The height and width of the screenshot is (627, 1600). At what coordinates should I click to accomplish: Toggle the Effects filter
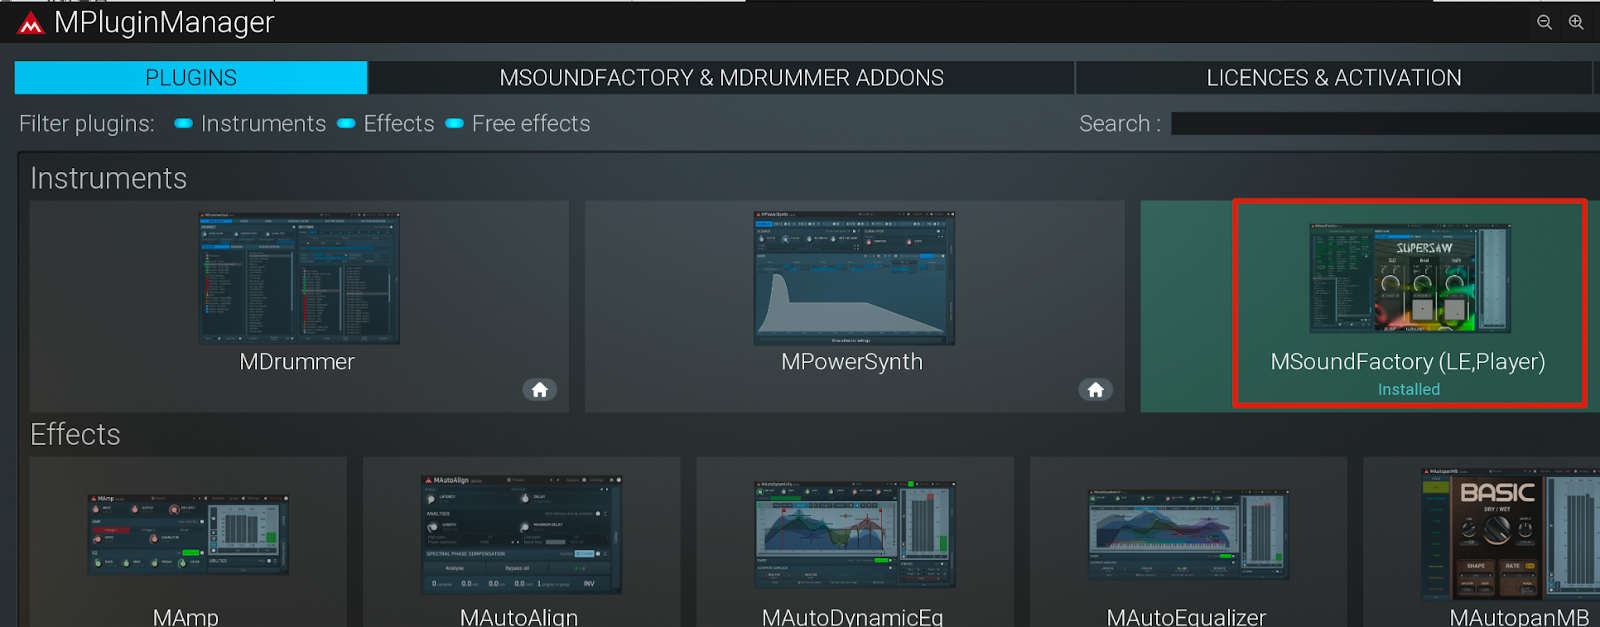346,124
